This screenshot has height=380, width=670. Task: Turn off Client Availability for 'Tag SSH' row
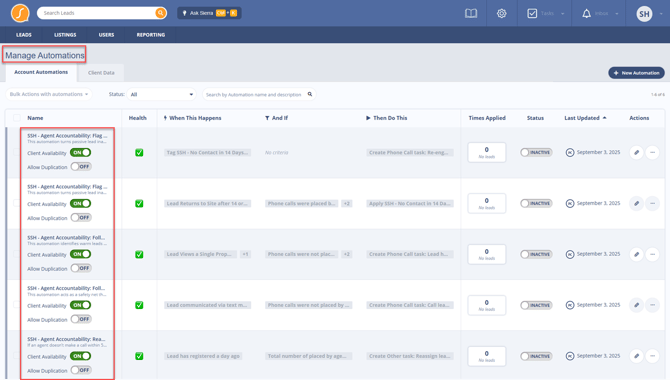[80, 152]
